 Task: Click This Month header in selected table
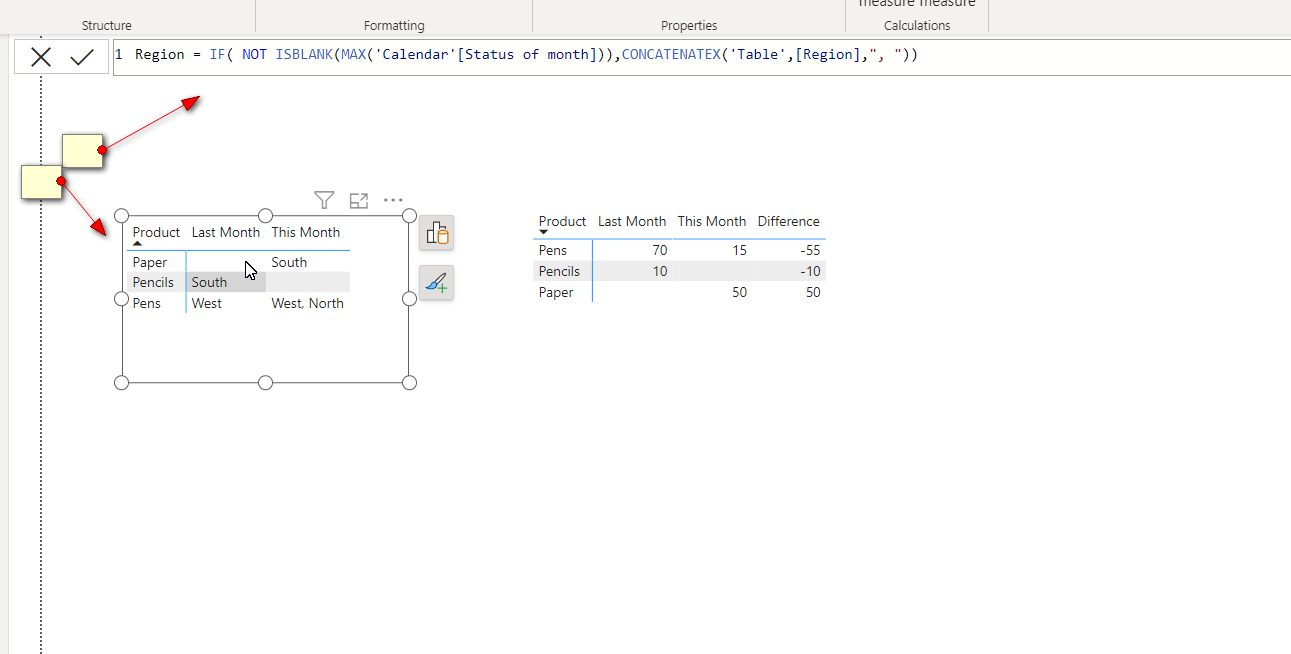point(306,232)
